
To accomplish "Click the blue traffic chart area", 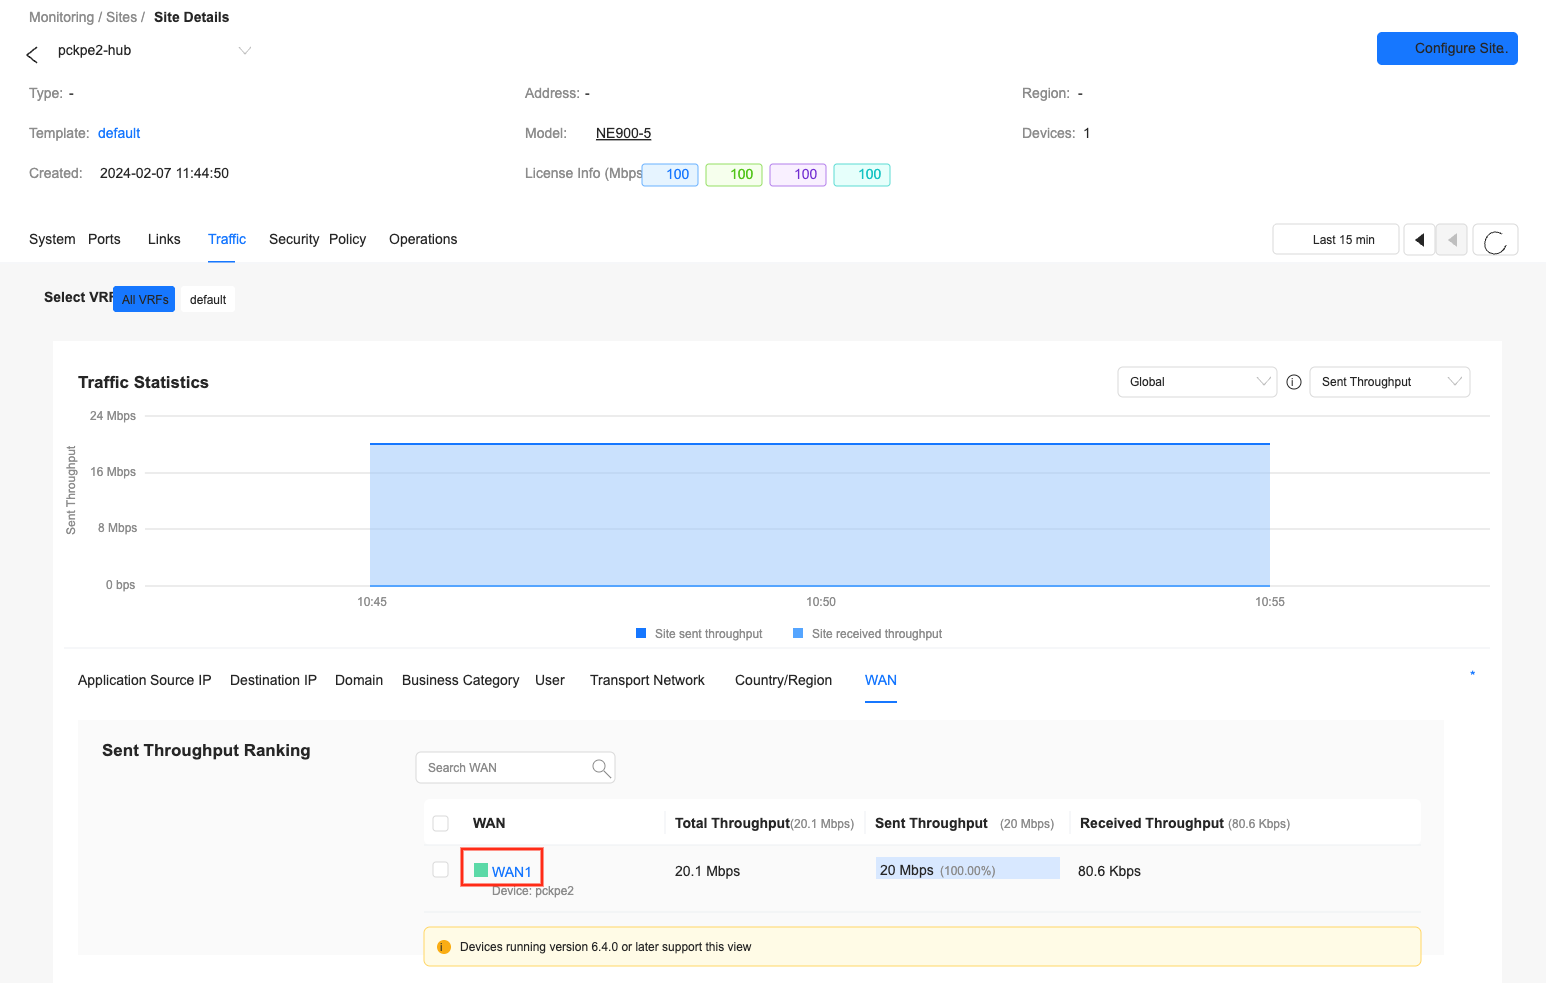I will 820,515.
